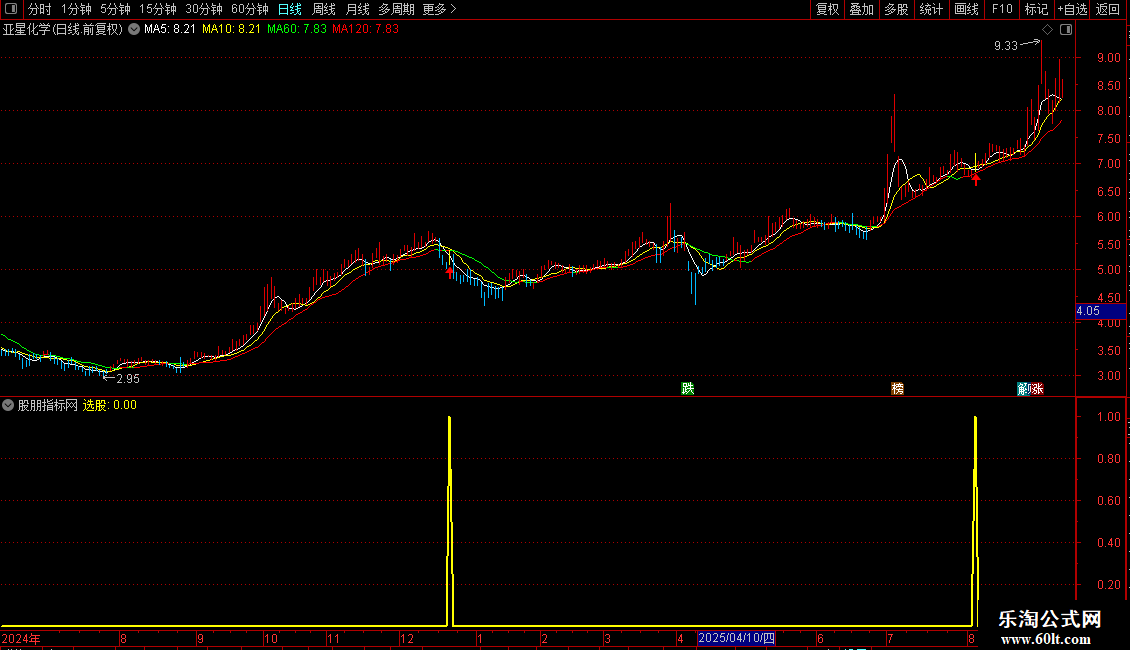Click MA120: 7.83 label

point(365,29)
